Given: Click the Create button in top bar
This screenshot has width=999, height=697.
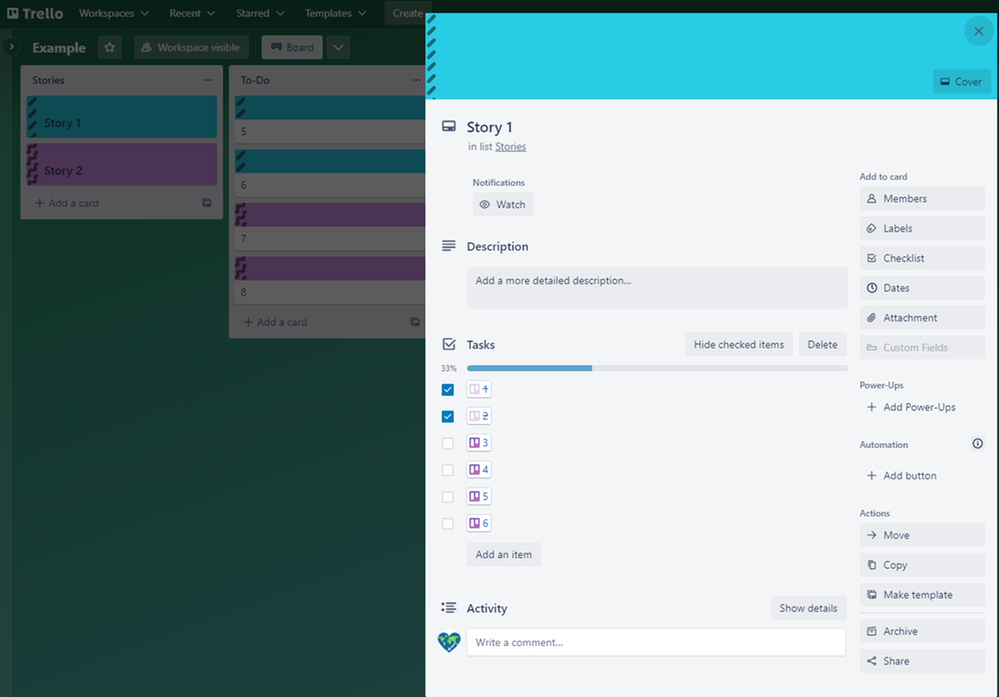Looking at the screenshot, I should click(408, 13).
